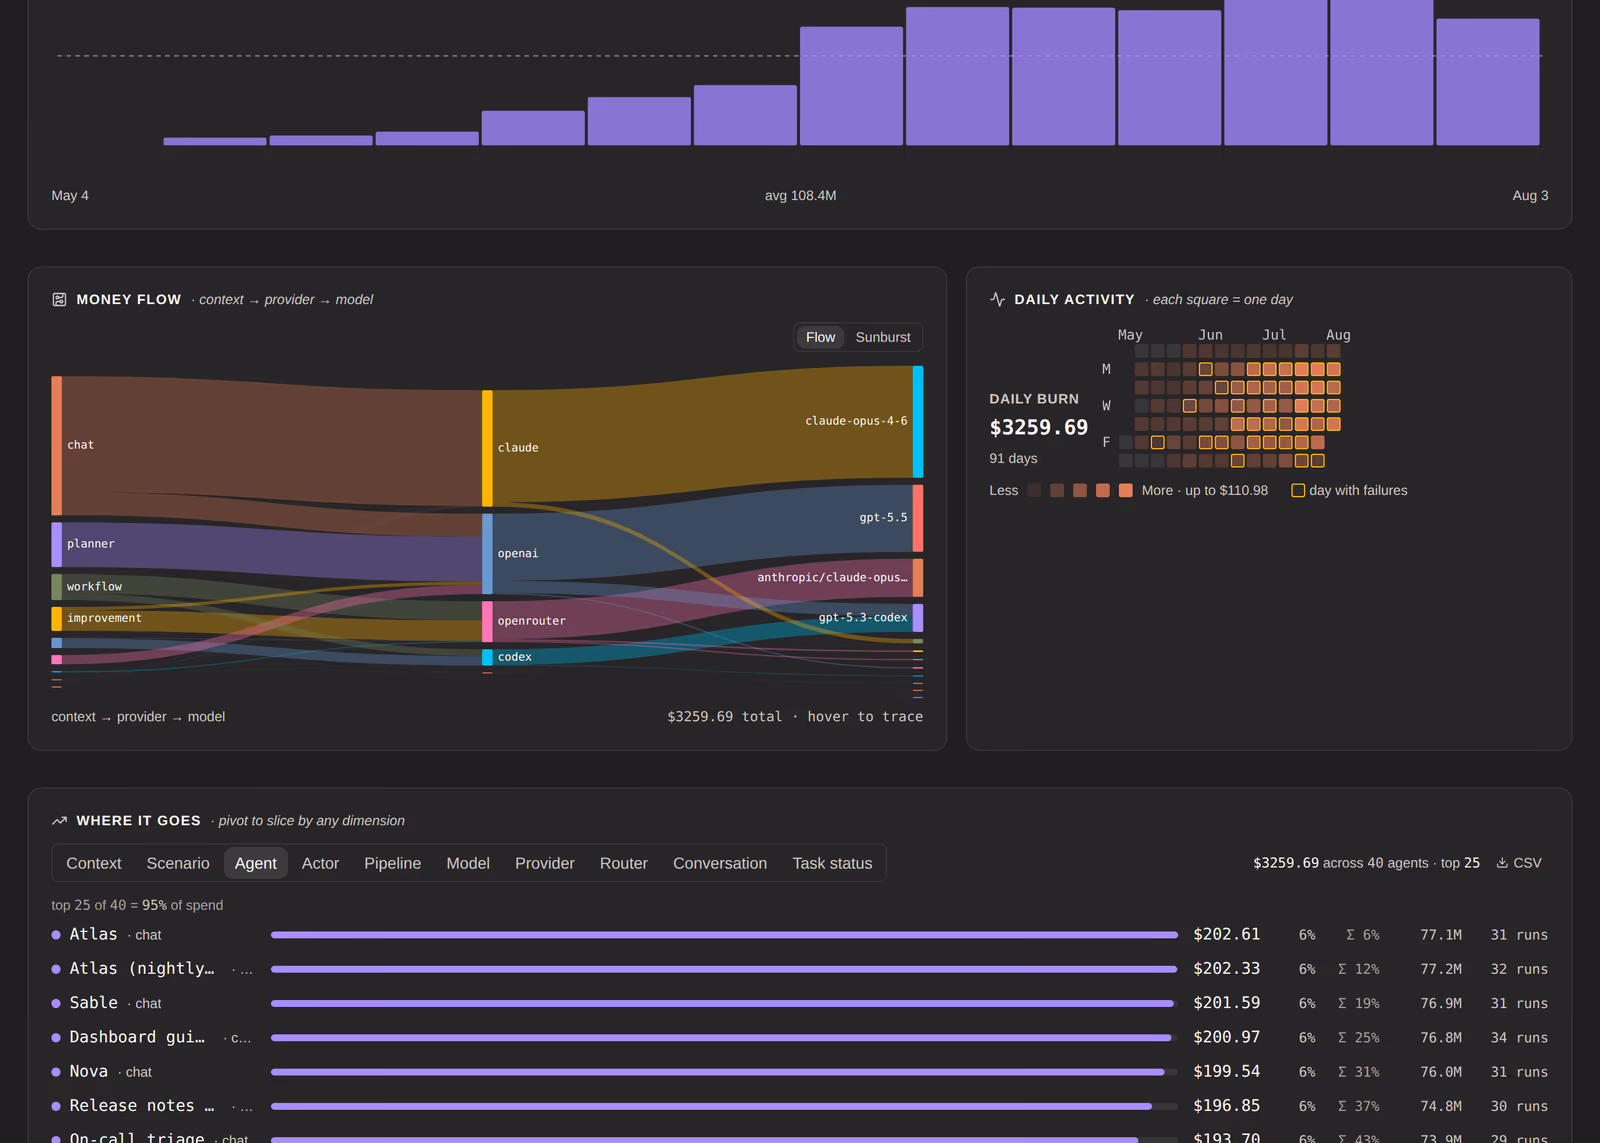Click the "77.1M" token count
1600x1143 pixels.
(x=1441, y=935)
